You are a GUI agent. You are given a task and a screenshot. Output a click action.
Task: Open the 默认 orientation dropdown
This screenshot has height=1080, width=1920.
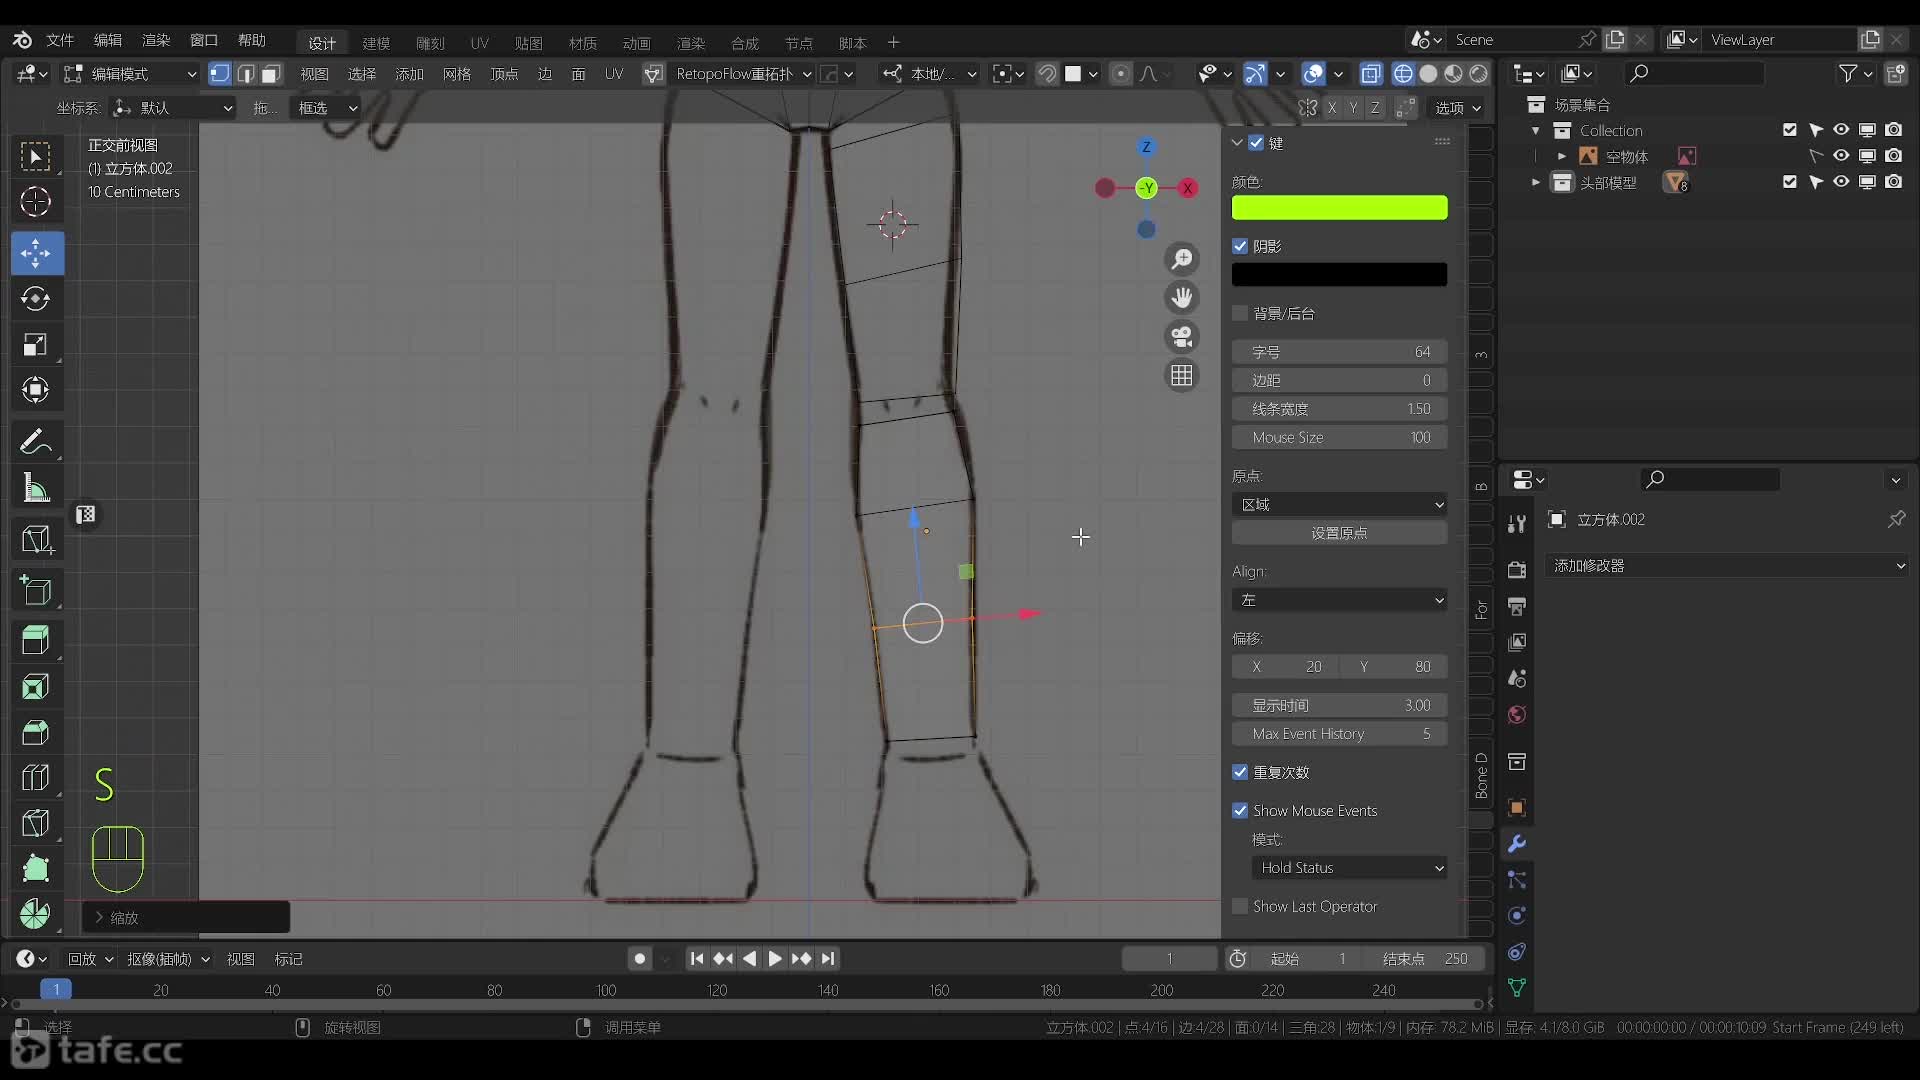173,108
